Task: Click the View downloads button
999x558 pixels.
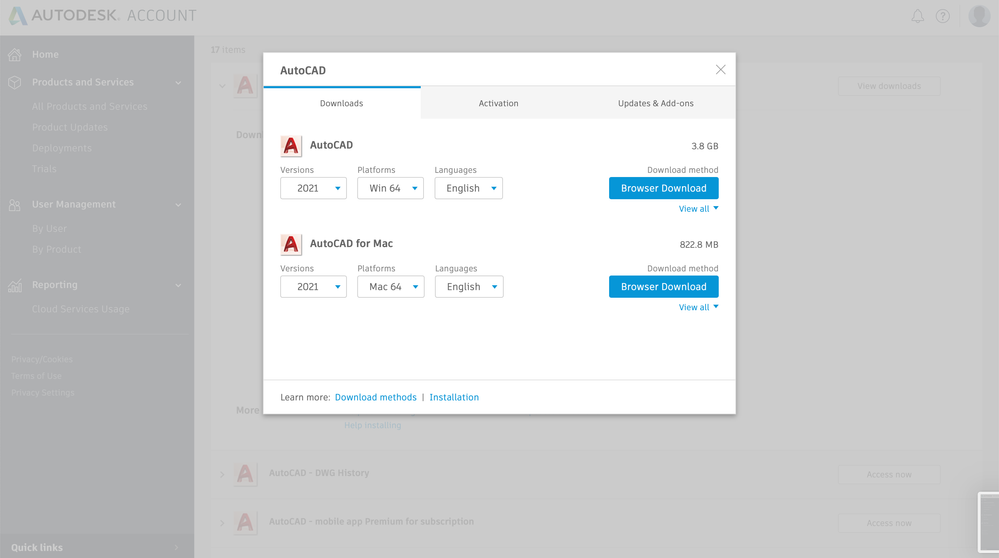Action: pos(889,86)
